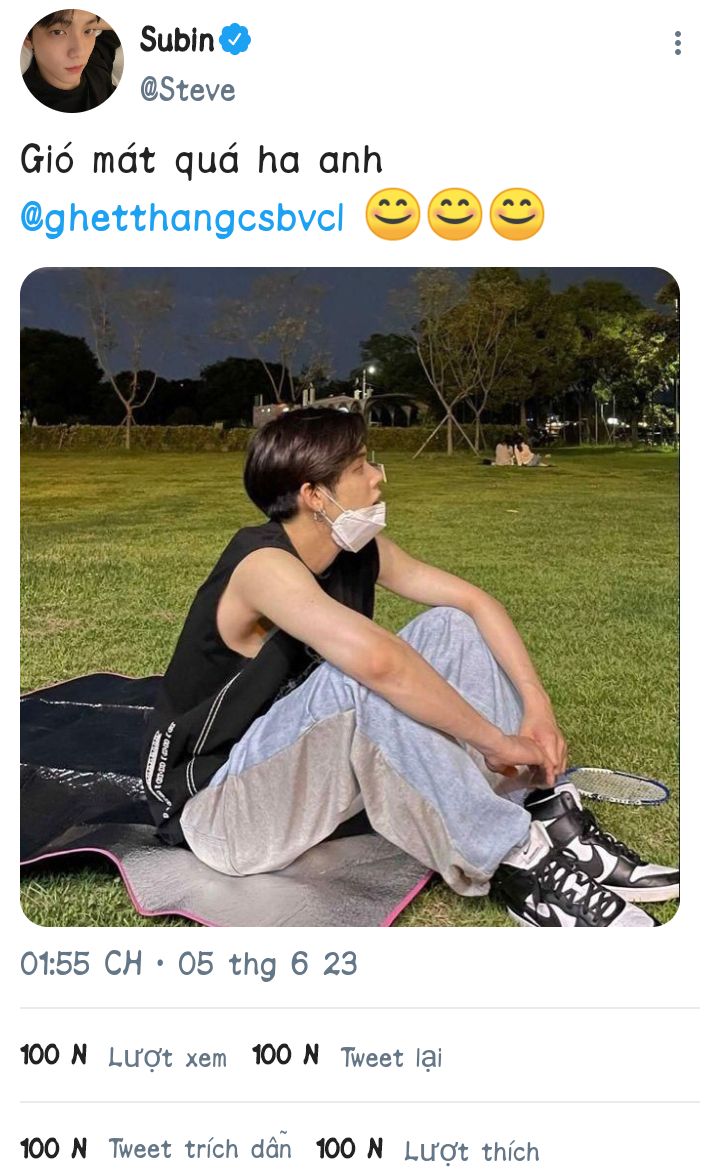Image resolution: width=719 pixels, height=1176 pixels.
Task: Click the date 05 thg 6 23
Action: [268, 964]
